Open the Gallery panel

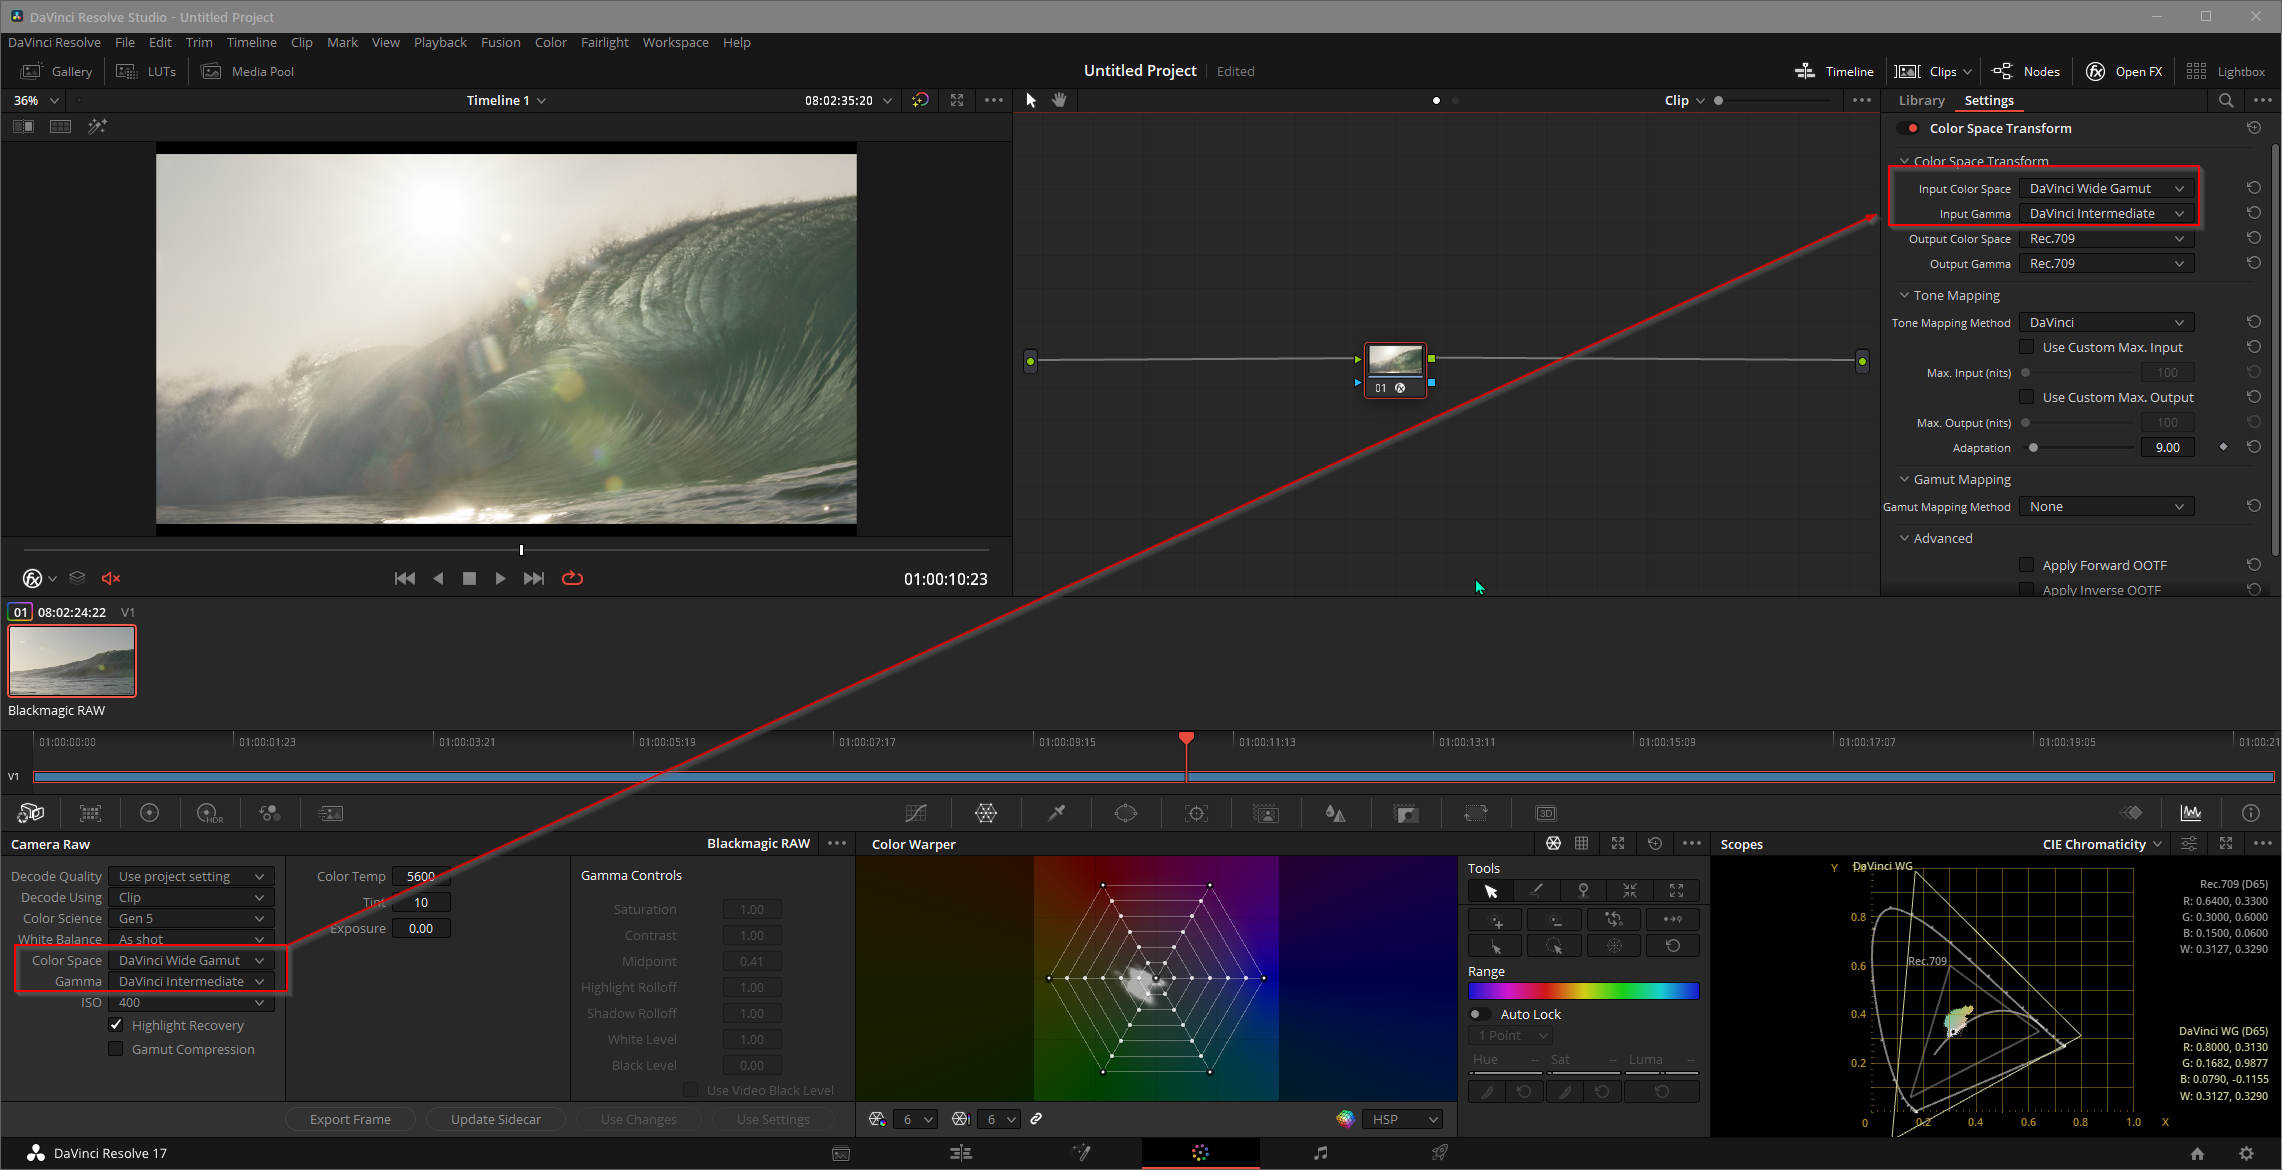coord(57,71)
